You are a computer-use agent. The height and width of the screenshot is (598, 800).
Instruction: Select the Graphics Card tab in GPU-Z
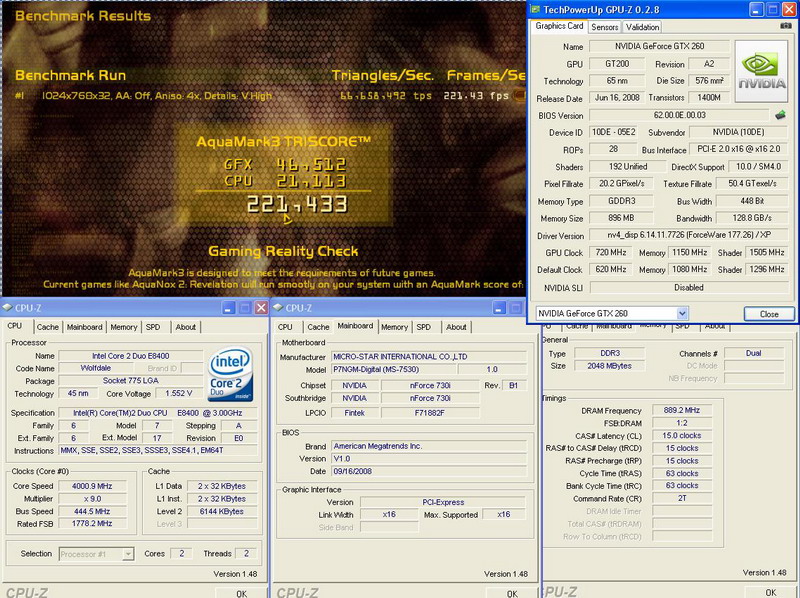[x=559, y=26]
